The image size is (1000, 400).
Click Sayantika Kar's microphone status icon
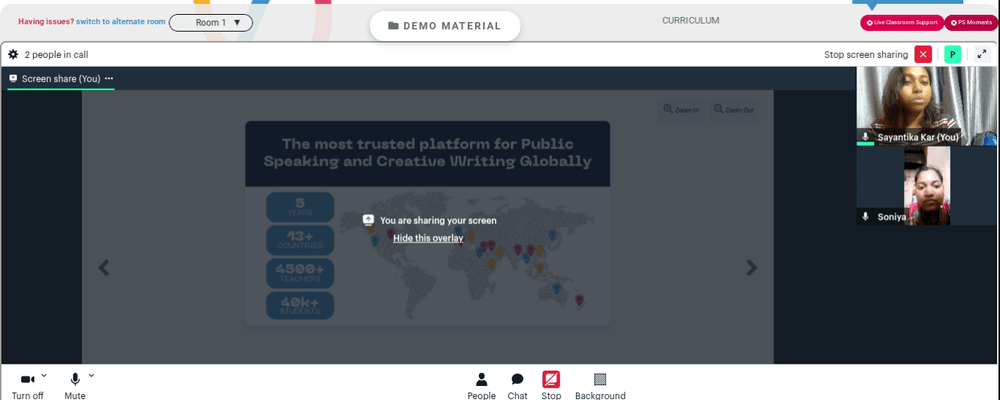tap(865, 137)
